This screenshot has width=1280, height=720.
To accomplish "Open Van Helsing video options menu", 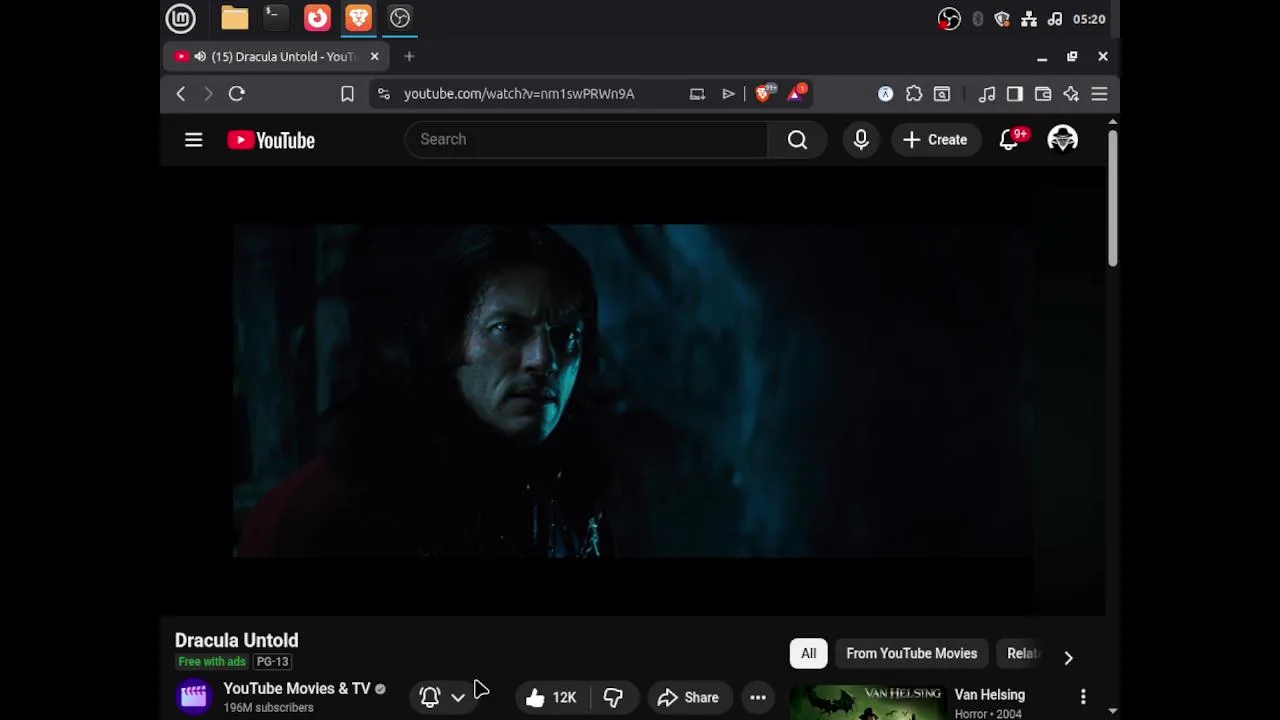I will [1083, 696].
